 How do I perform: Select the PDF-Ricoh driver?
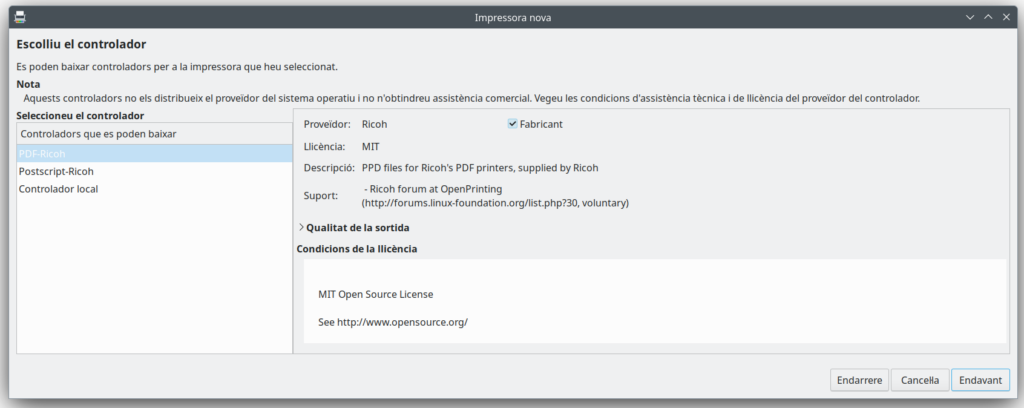[x=42, y=154]
